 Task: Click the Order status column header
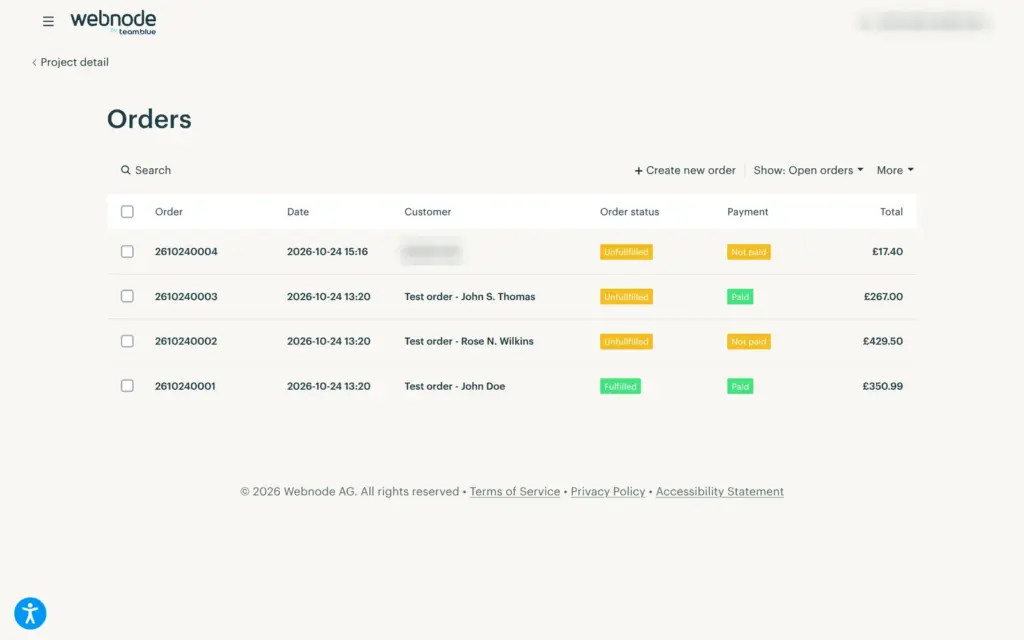(630, 212)
